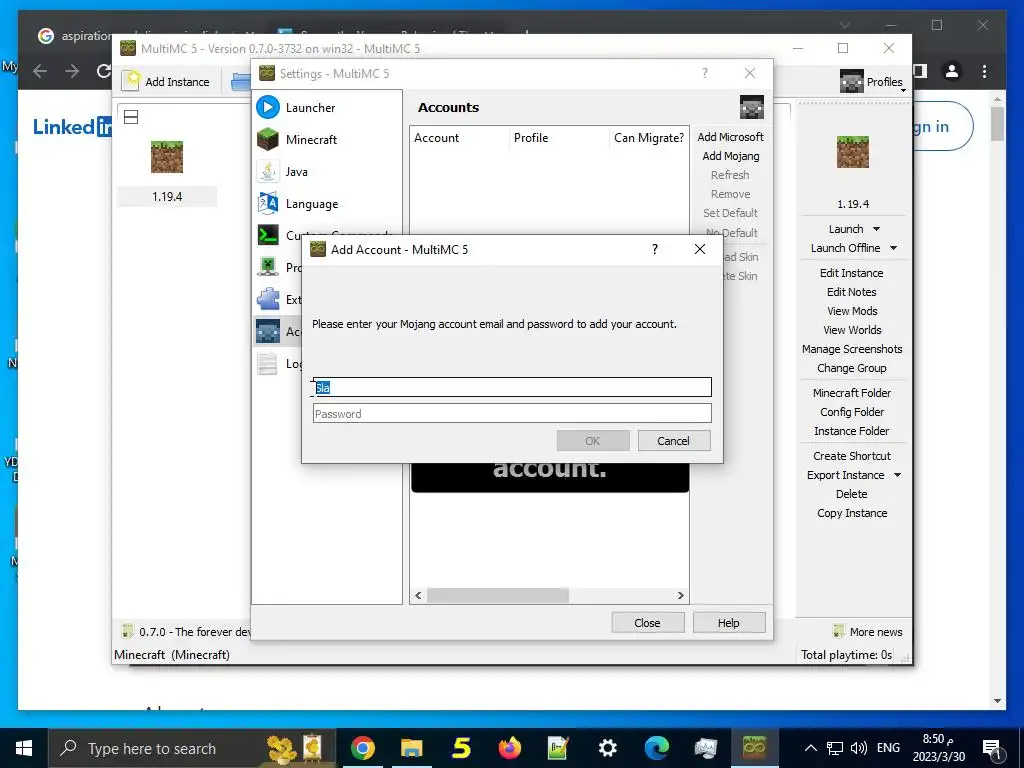This screenshot has width=1024, height=768.
Task: Click Add Microsoft account button
Action: coord(730,137)
